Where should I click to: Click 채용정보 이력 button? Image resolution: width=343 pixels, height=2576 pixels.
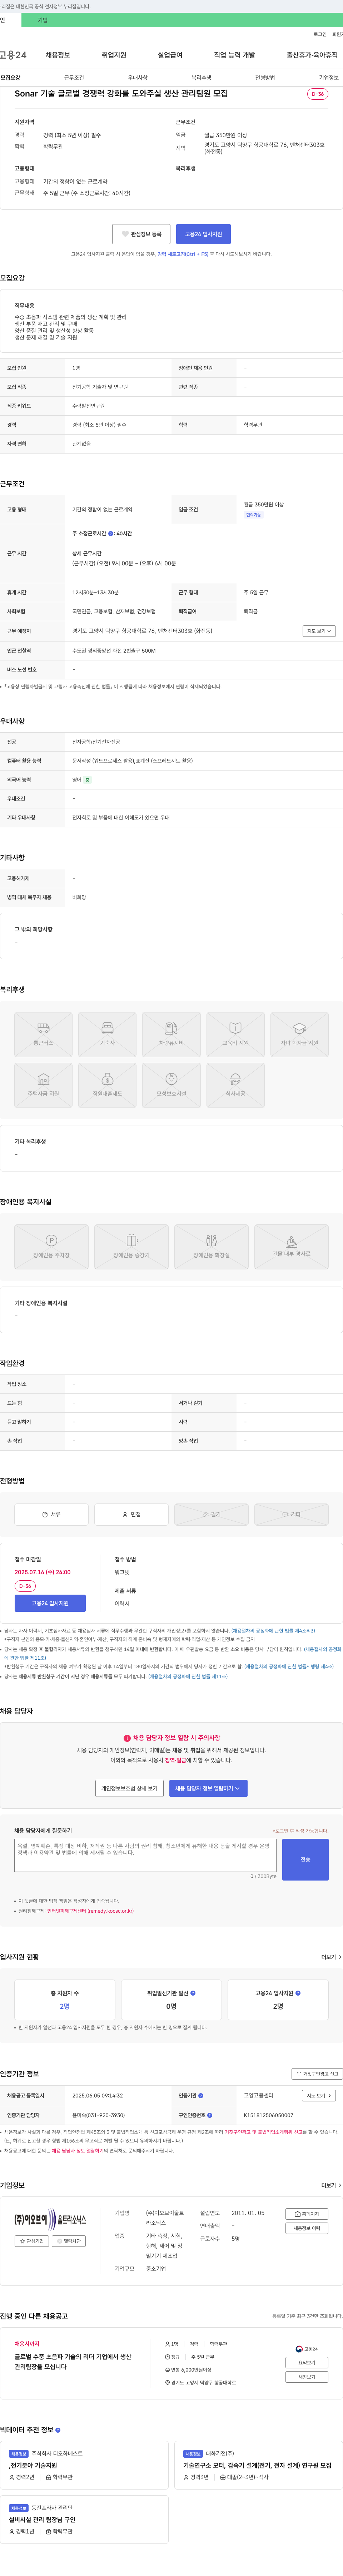point(307,2228)
